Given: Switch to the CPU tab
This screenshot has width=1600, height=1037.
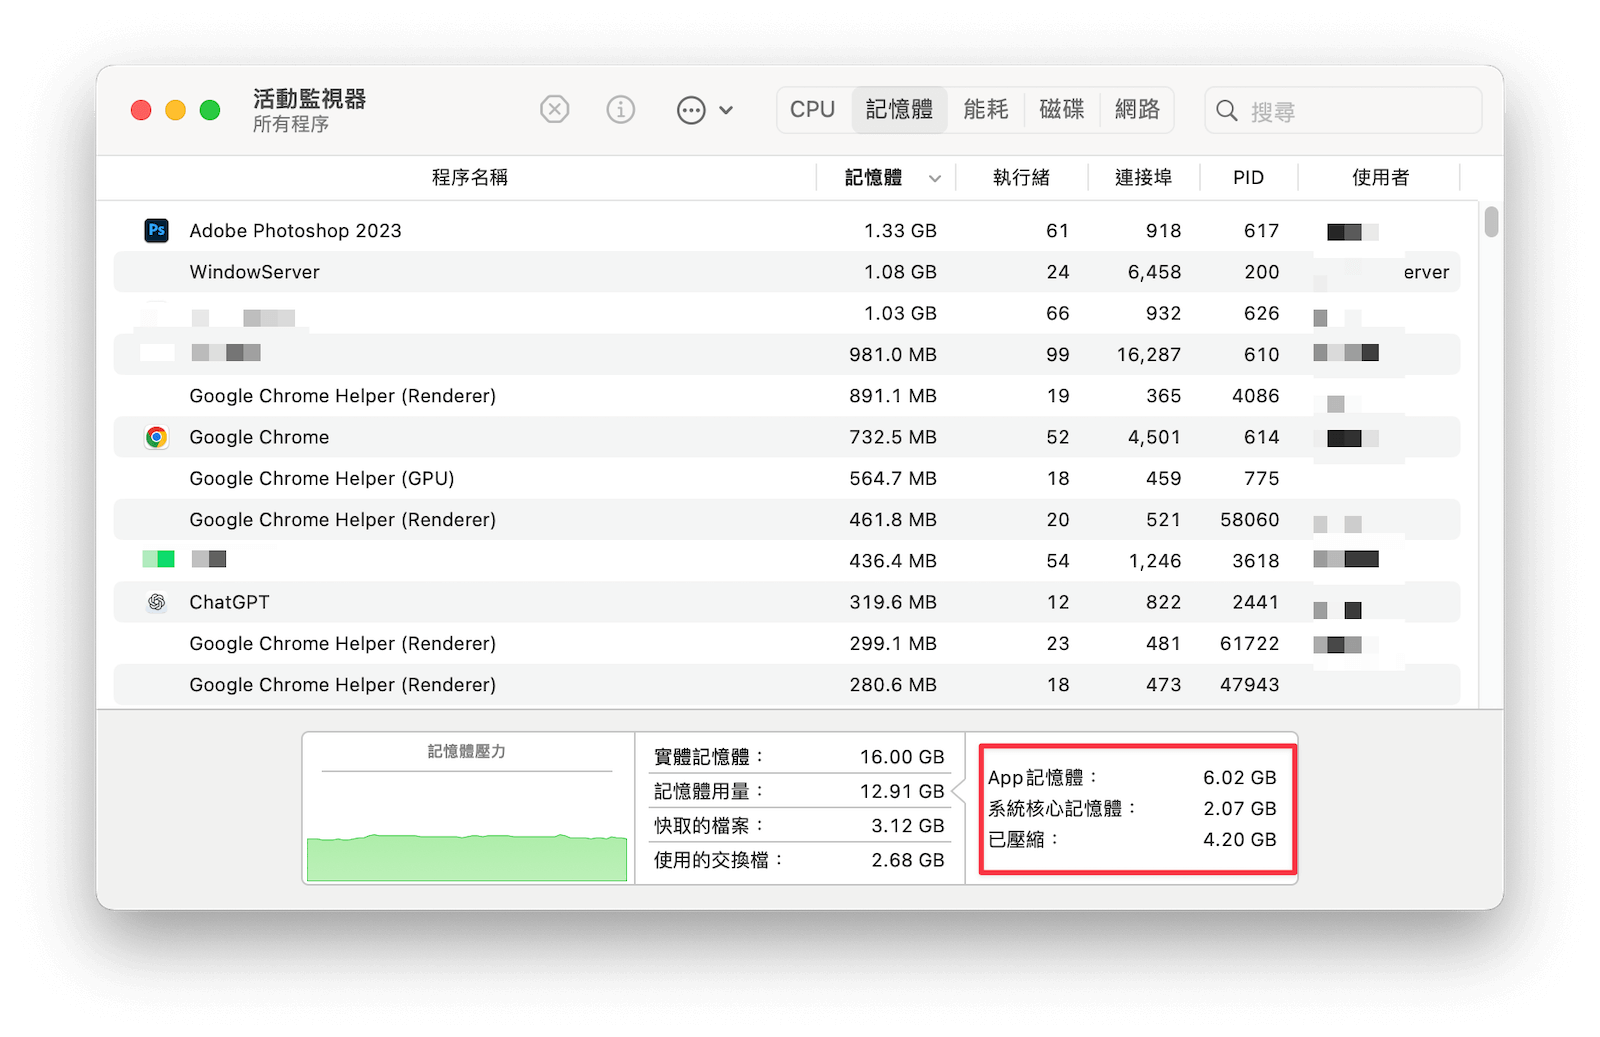Looking at the screenshot, I should point(812,109).
